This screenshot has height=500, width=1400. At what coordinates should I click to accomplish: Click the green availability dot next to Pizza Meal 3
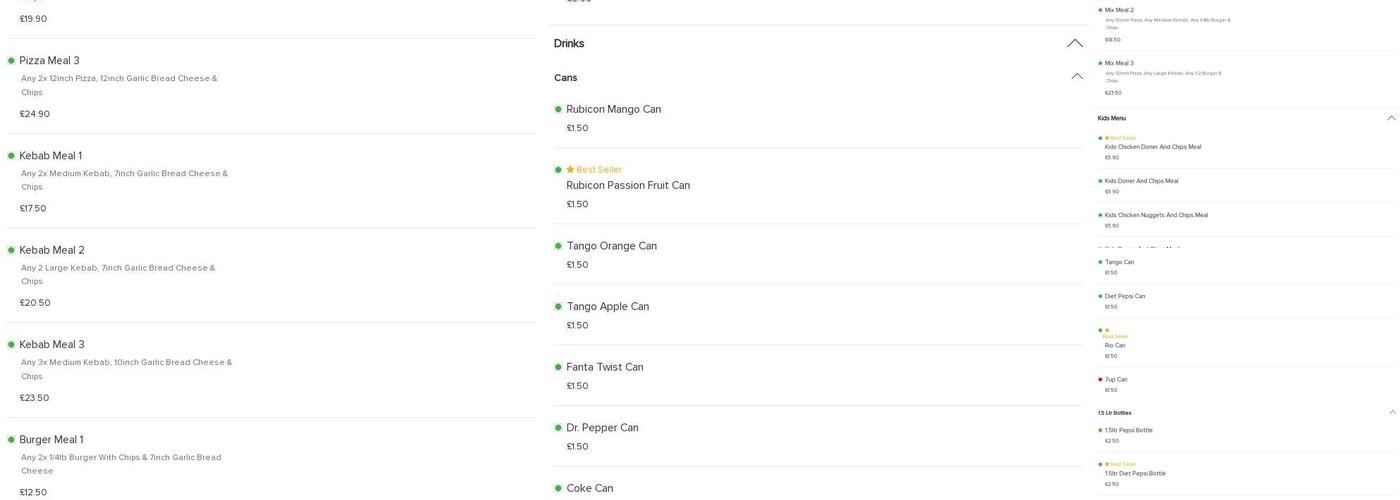[11, 61]
